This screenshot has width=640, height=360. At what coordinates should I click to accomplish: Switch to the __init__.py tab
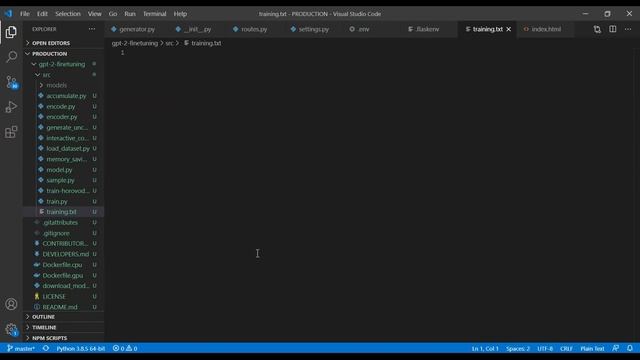click(198, 29)
